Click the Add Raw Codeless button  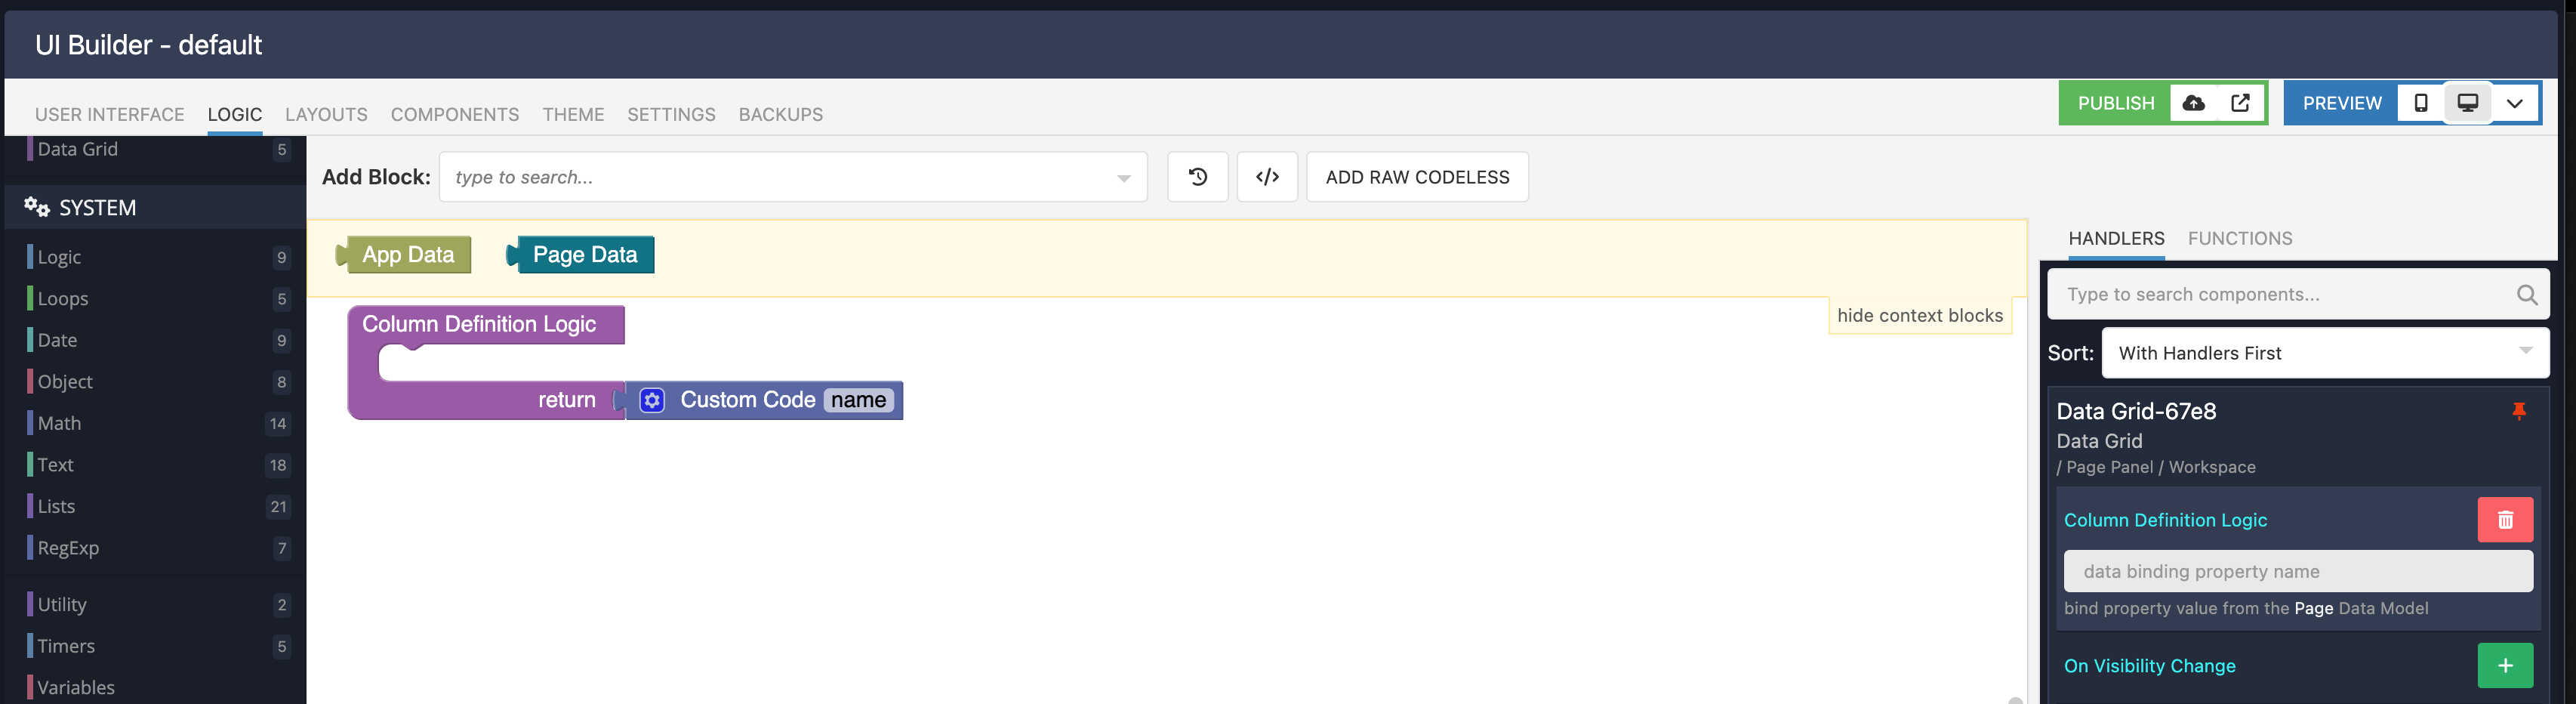click(x=1416, y=177)
